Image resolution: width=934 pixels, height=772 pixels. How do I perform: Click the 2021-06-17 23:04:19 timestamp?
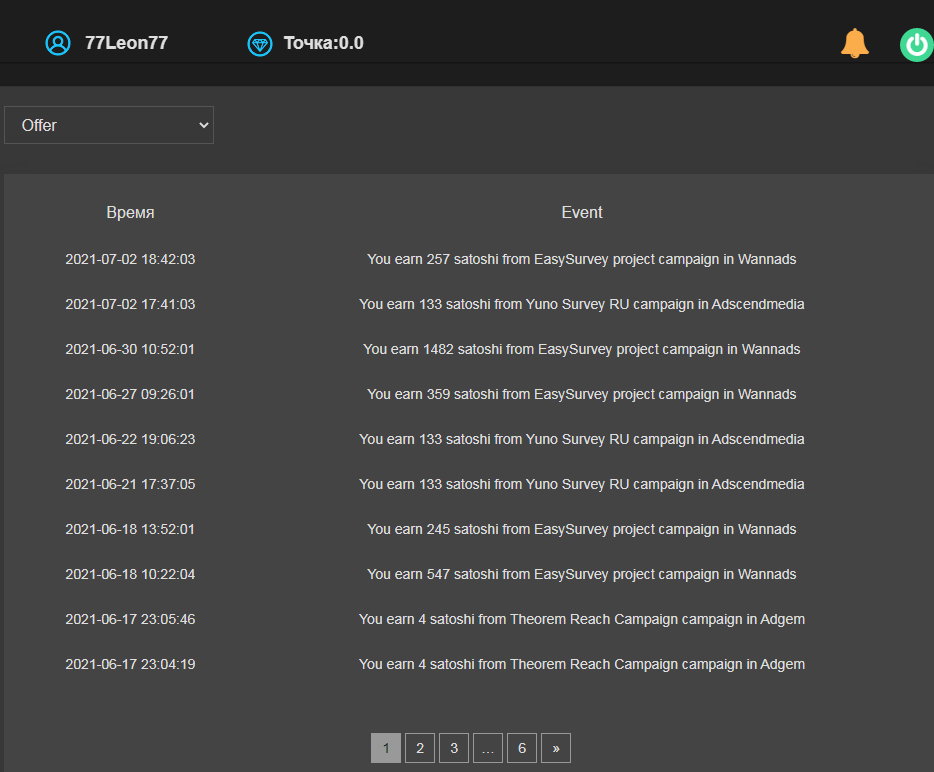point(130,664)
